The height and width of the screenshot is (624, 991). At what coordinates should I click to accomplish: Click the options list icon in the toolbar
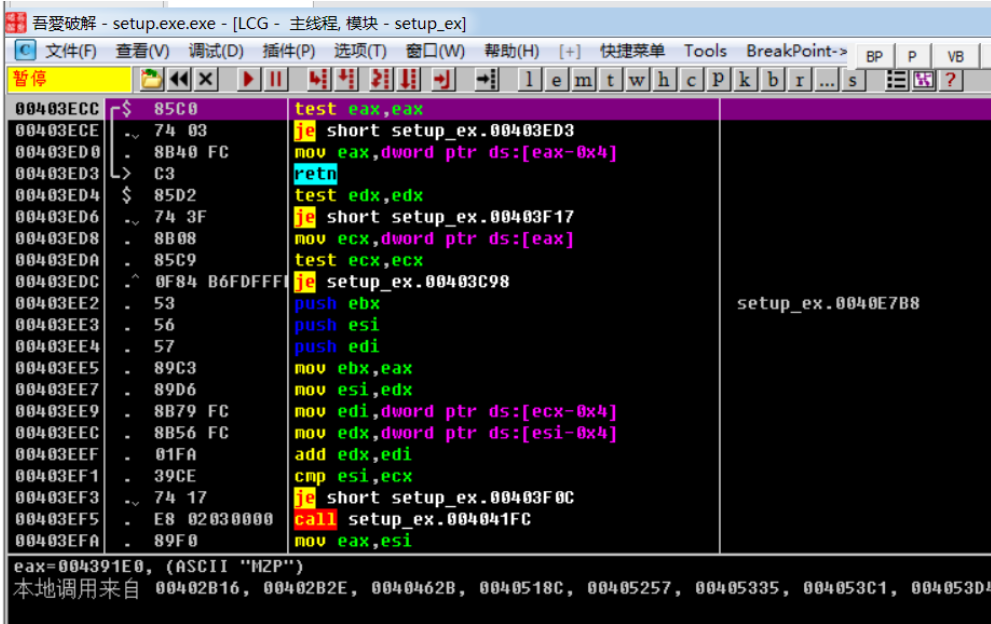[896, 80]
